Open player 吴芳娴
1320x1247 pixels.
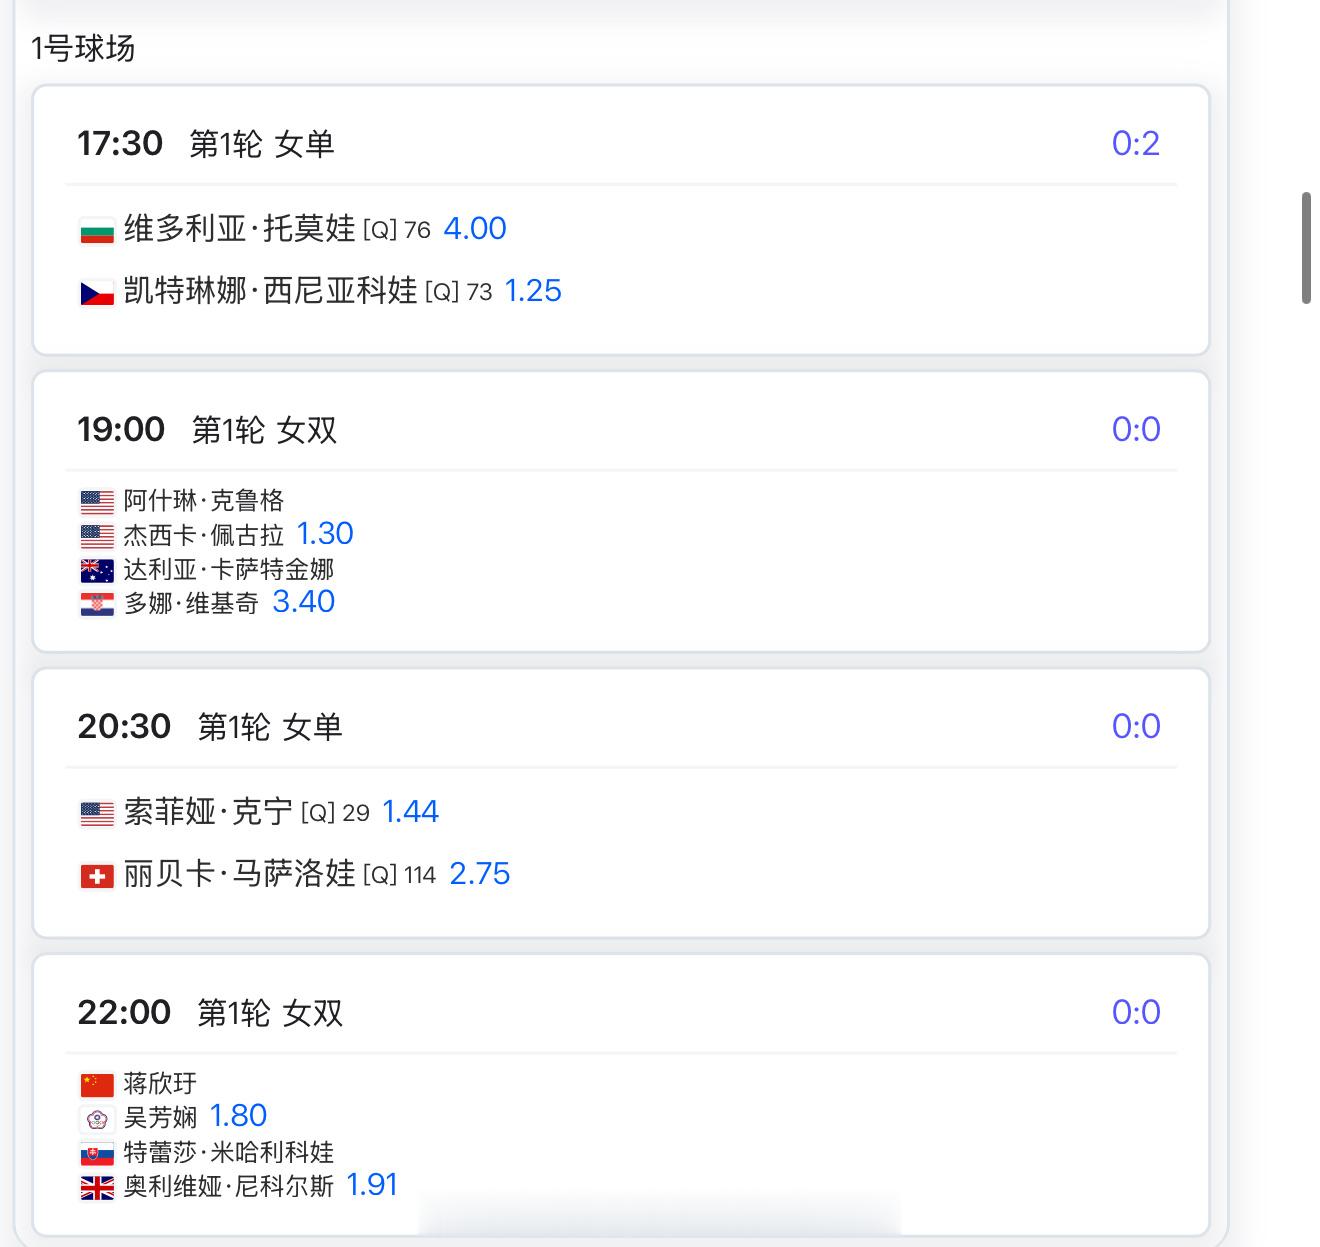coord(160,1118)
